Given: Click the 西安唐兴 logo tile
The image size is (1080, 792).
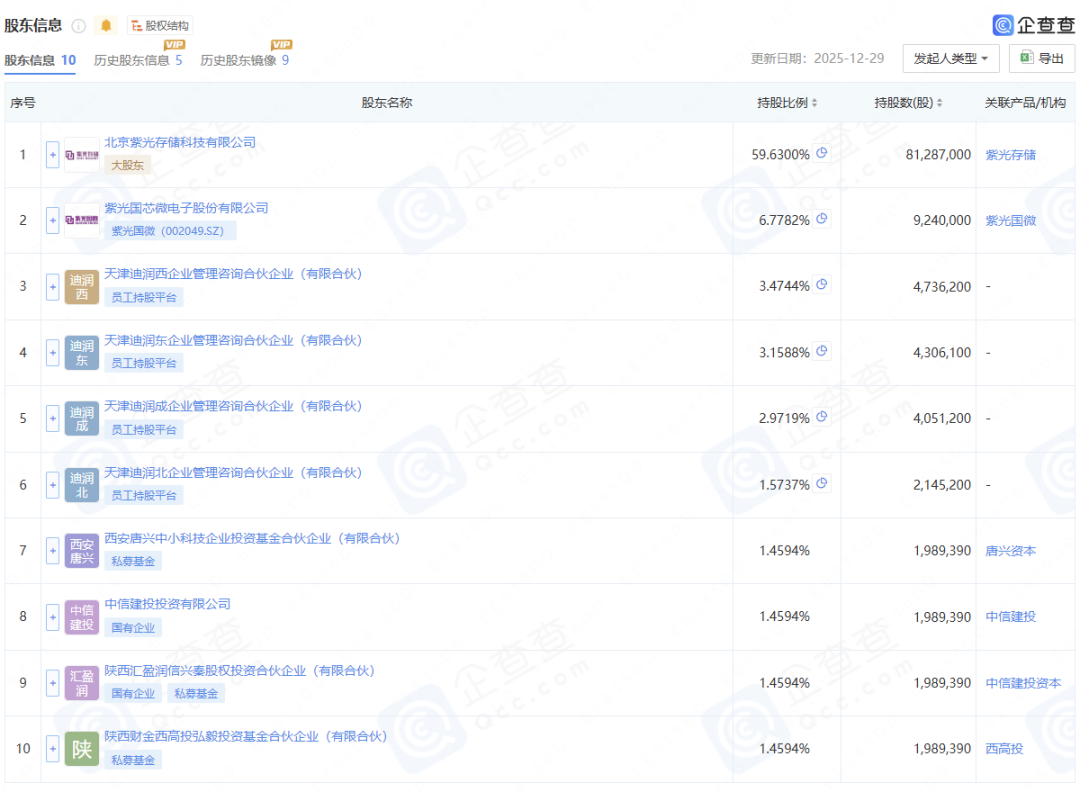Looking at the screenshot, I should click(82, 551).
